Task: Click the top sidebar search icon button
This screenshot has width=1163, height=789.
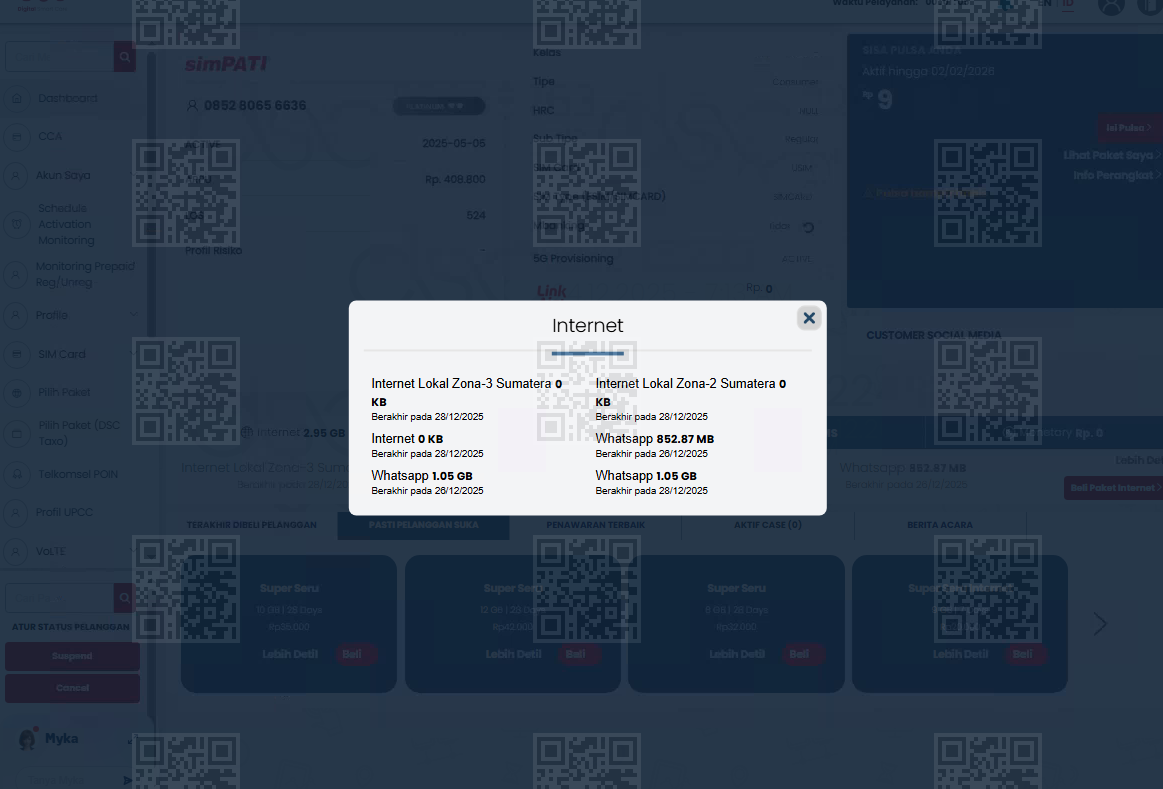Action: point(125,57)
